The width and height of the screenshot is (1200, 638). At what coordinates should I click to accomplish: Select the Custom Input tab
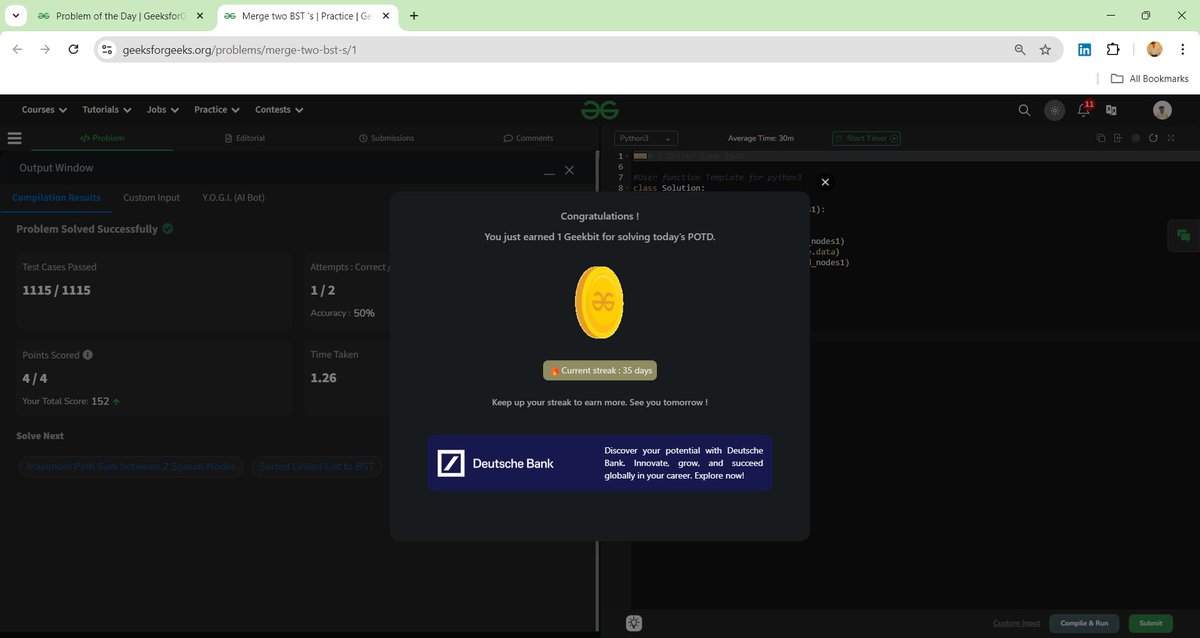click(151, 198)
